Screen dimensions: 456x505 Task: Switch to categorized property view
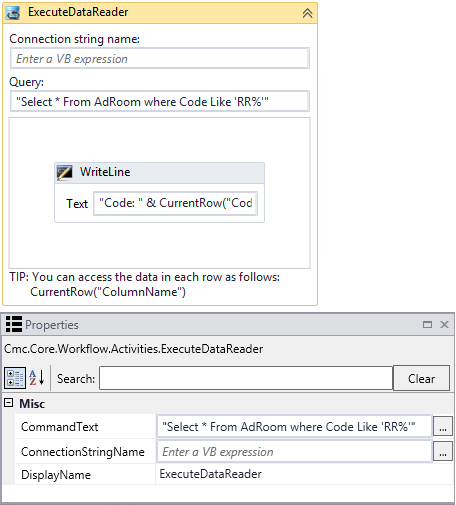pos(15,378)
